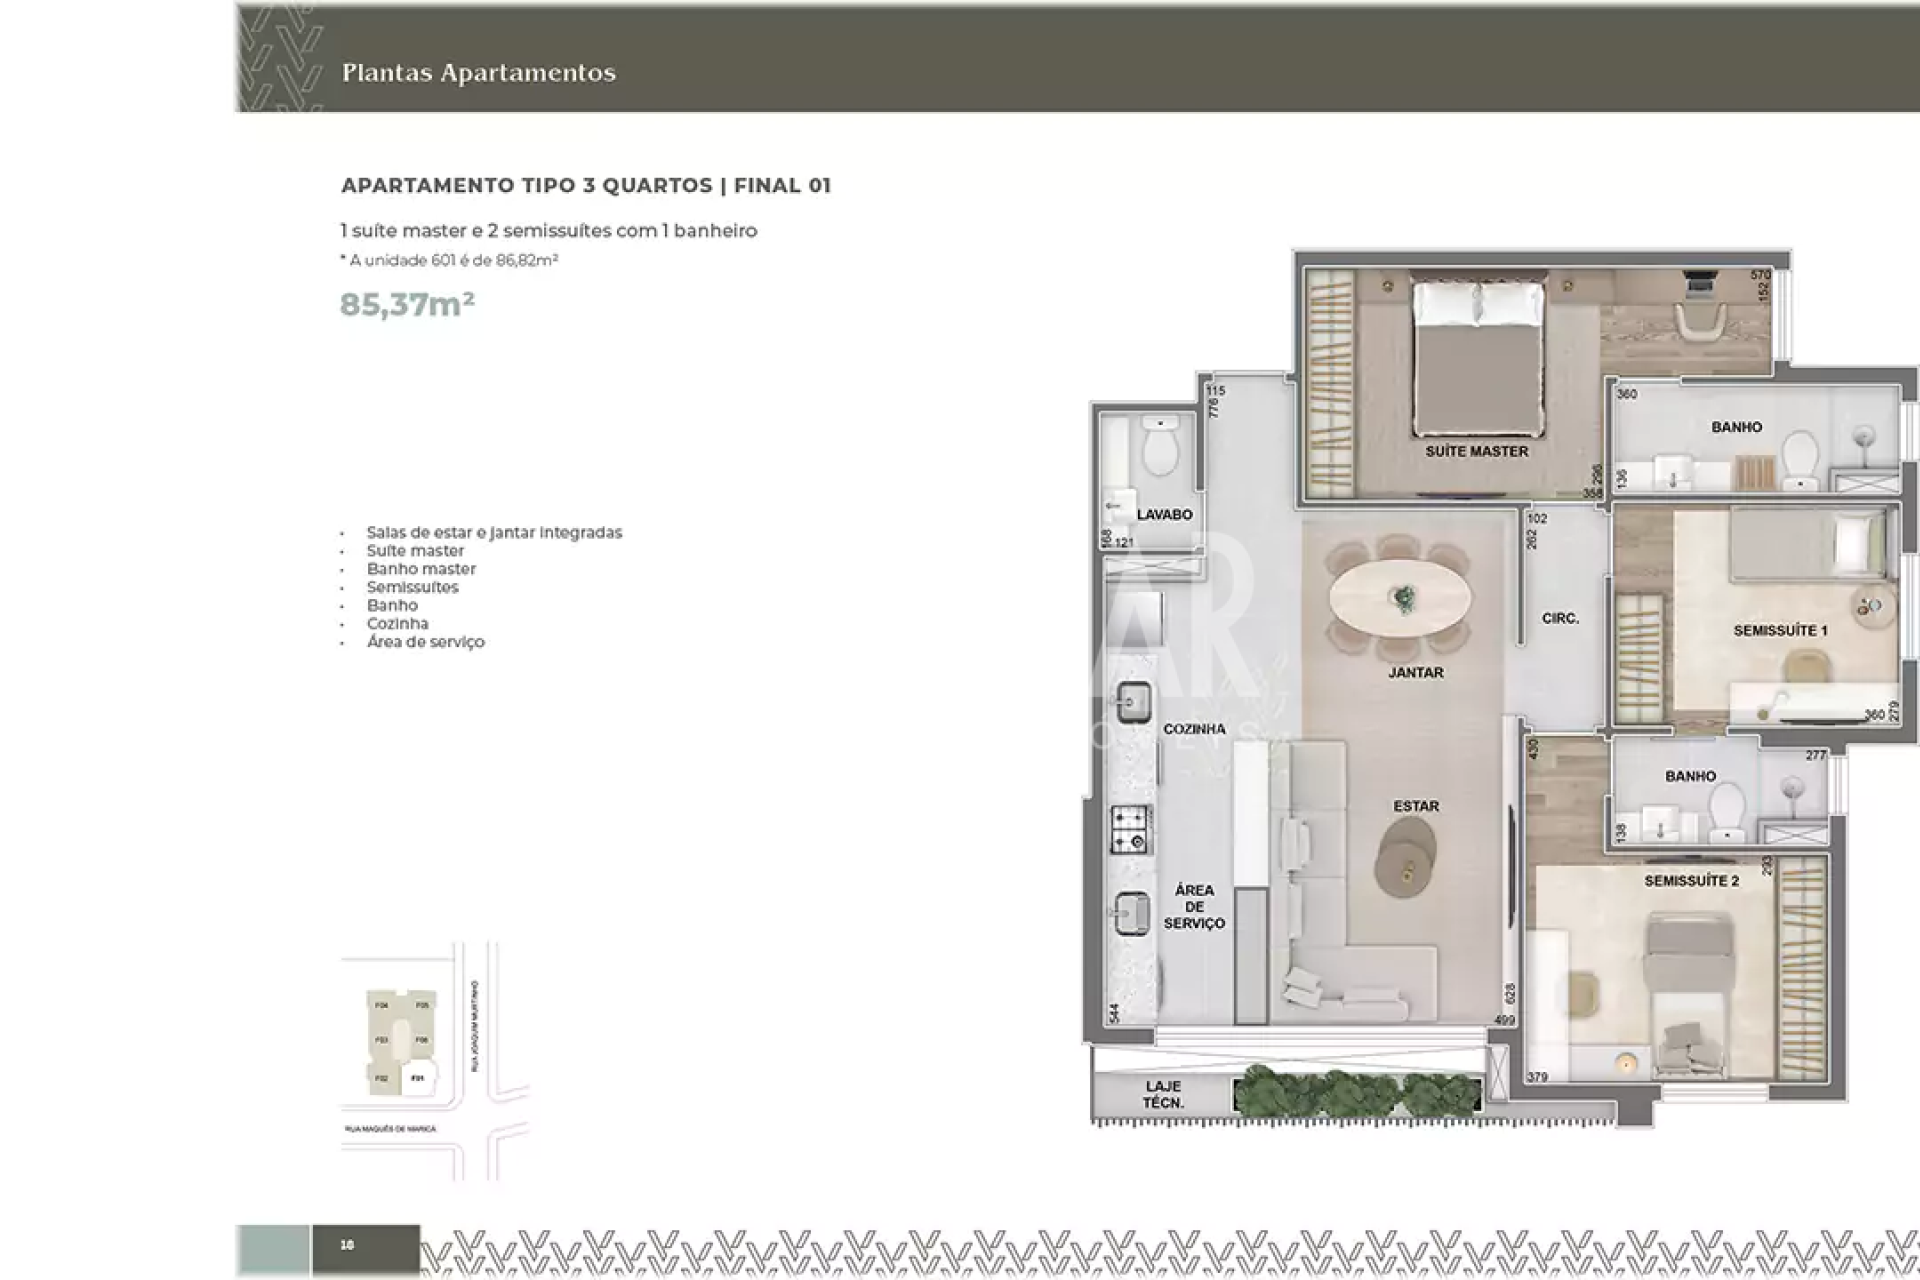This screenshot has height=1280, width=1920.
Task: Click the 'SUÍTE MASTER' room label
Action: tap(1476, 451)
